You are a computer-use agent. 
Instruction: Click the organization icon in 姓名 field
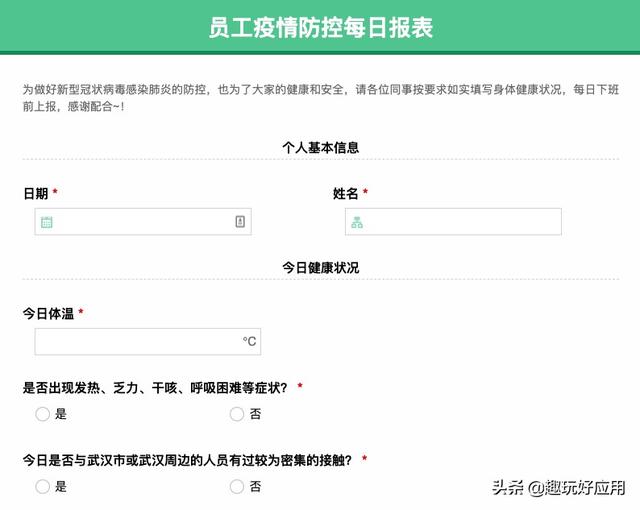point(357,222)
